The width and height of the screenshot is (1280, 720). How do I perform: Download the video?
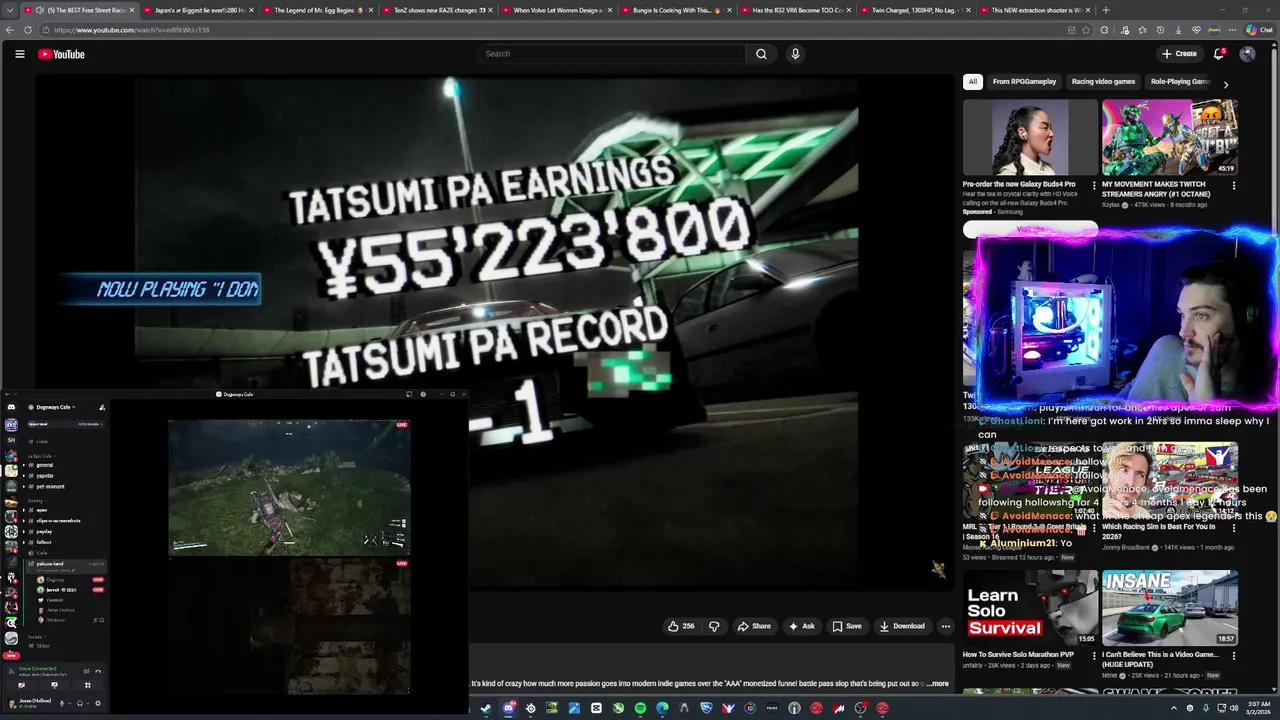902,626
